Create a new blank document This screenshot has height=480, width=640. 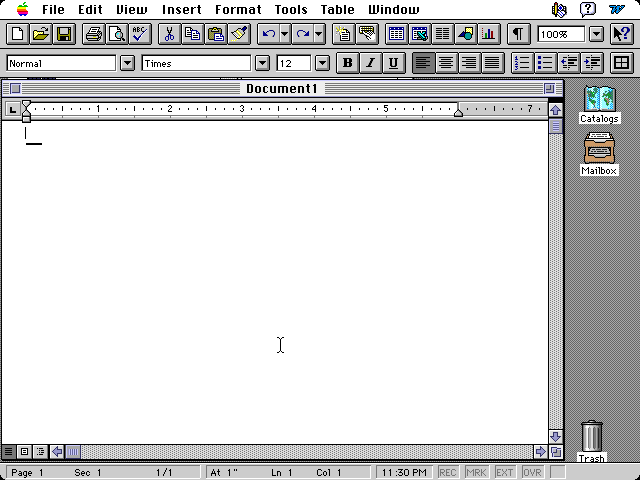(18, 34)
